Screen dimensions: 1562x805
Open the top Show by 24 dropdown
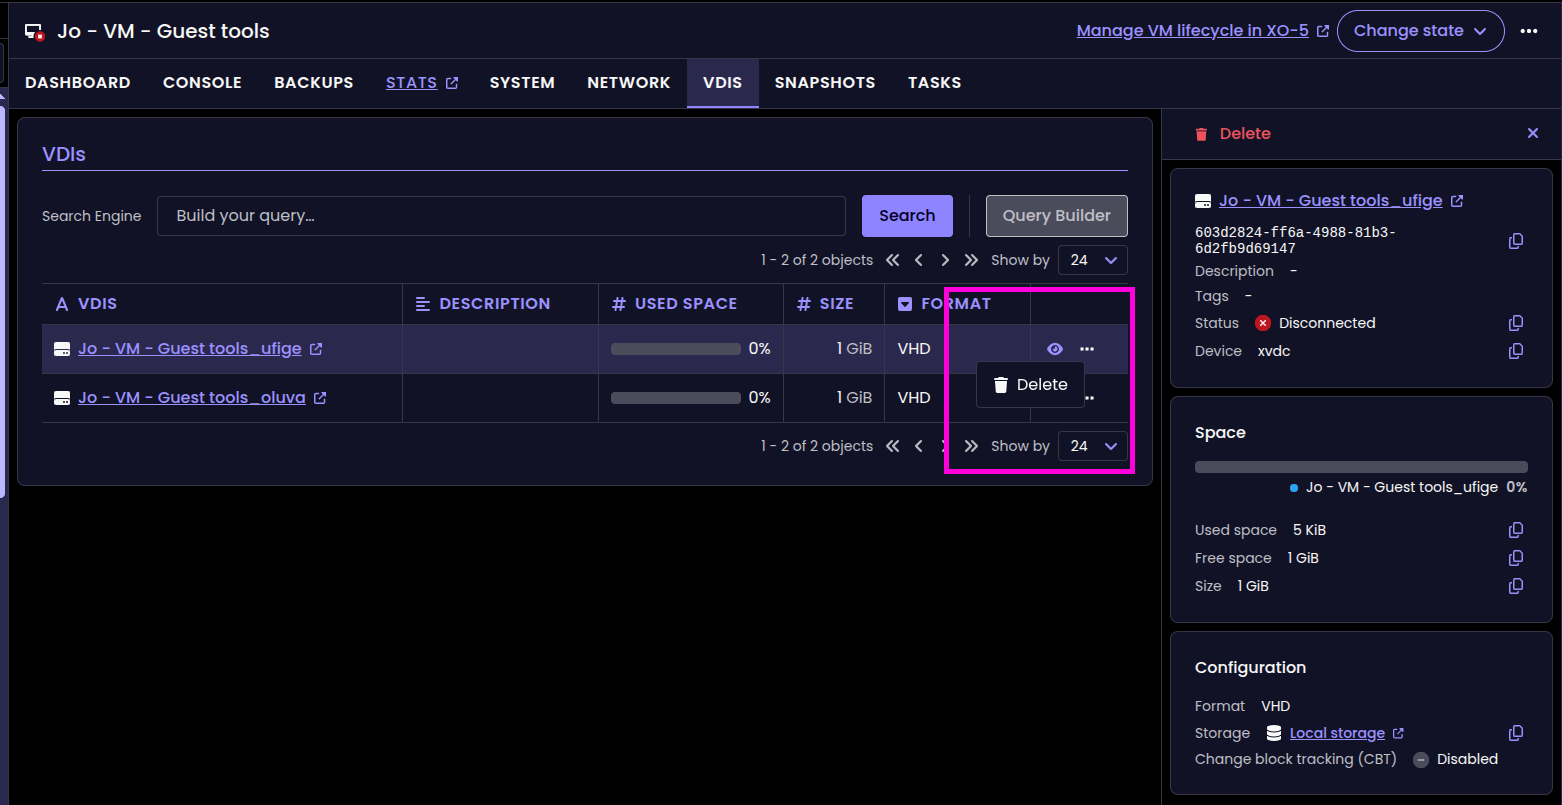click(1092, 260)
